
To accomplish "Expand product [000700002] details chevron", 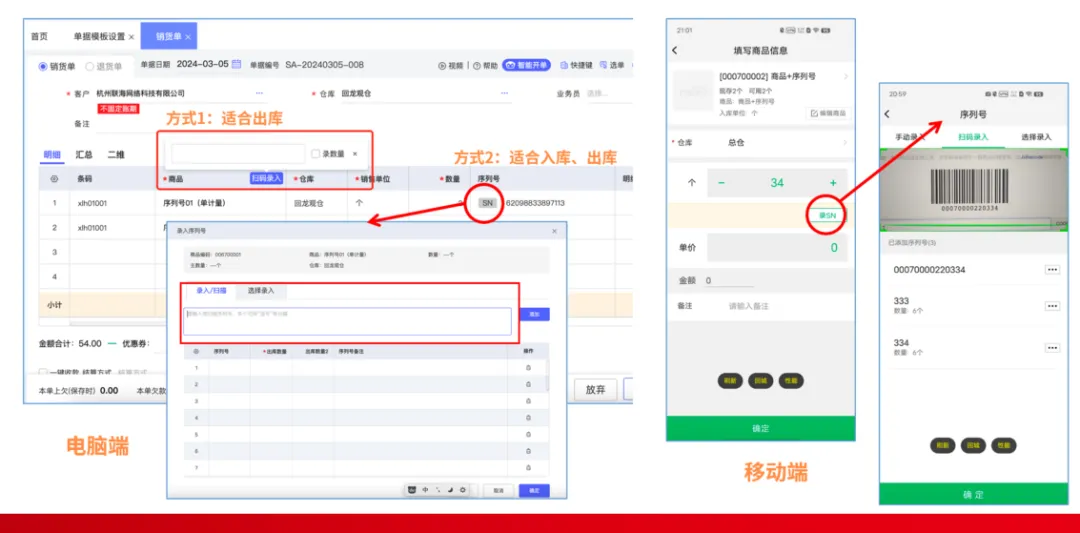I will click(845, 76).
